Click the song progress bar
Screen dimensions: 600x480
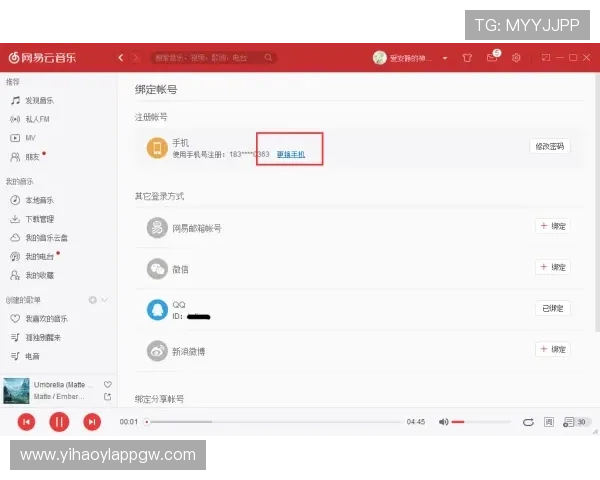coord(274,422)
